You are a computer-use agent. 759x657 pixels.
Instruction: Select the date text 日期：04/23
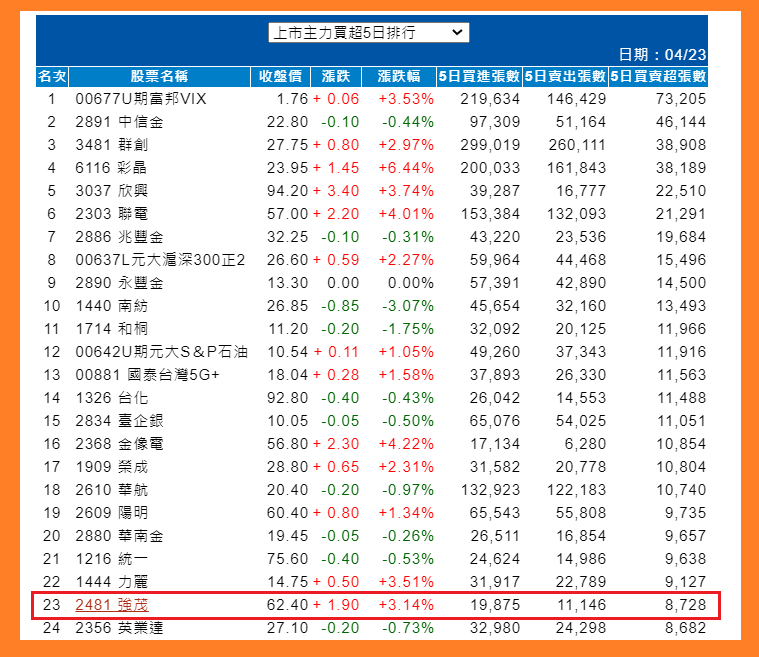pyautogui.click(x=662, y=55)
